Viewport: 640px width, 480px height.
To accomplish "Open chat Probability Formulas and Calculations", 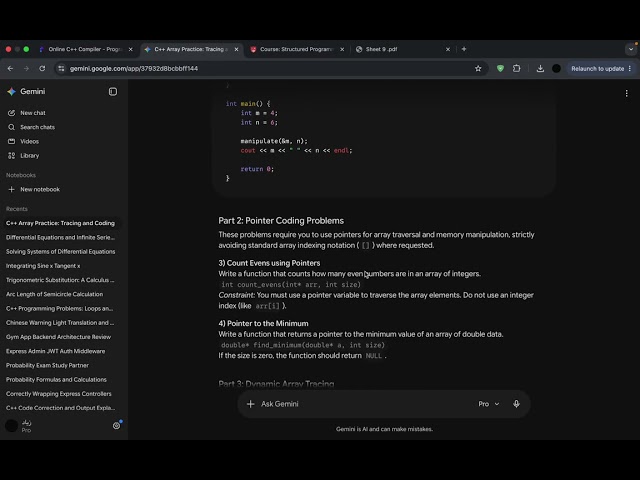I will [56, 380].
